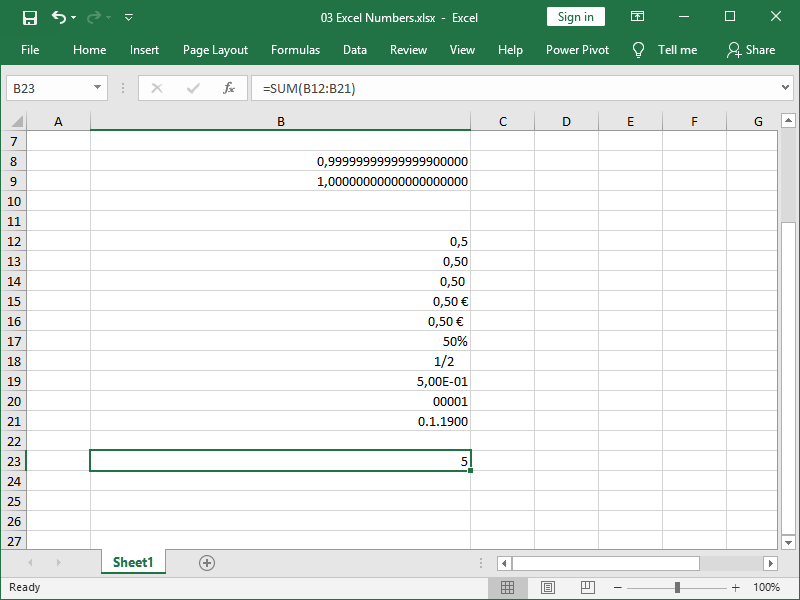The height and width of the screenshot is (600, 800).
Task: Open the Ribbon Display Options icon
Action: point(637,16)
